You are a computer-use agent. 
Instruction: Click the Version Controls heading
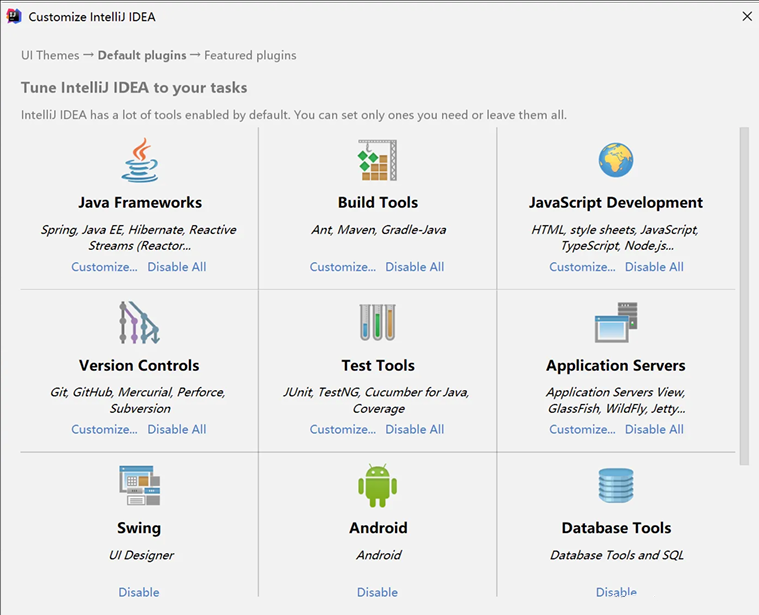click(x=139, y=365)
